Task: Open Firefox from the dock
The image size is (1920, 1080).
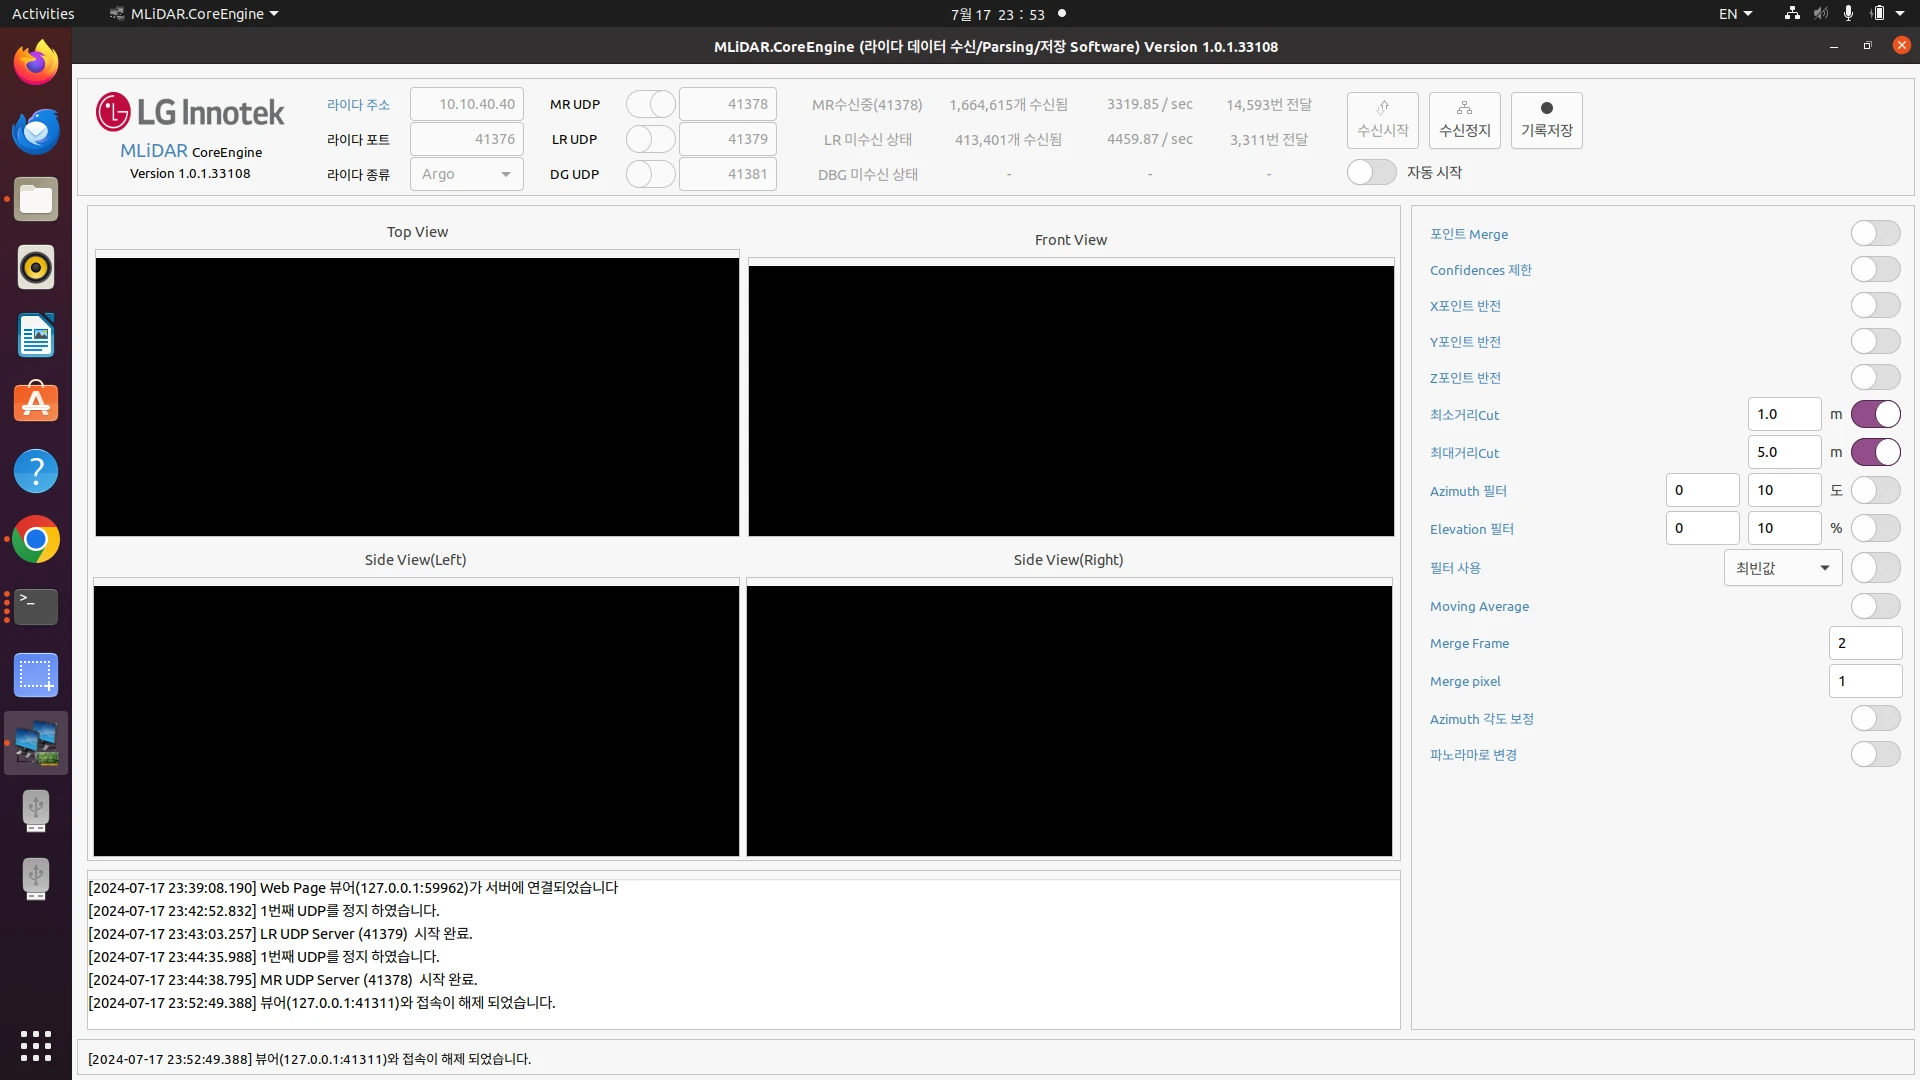Action: 36,63
